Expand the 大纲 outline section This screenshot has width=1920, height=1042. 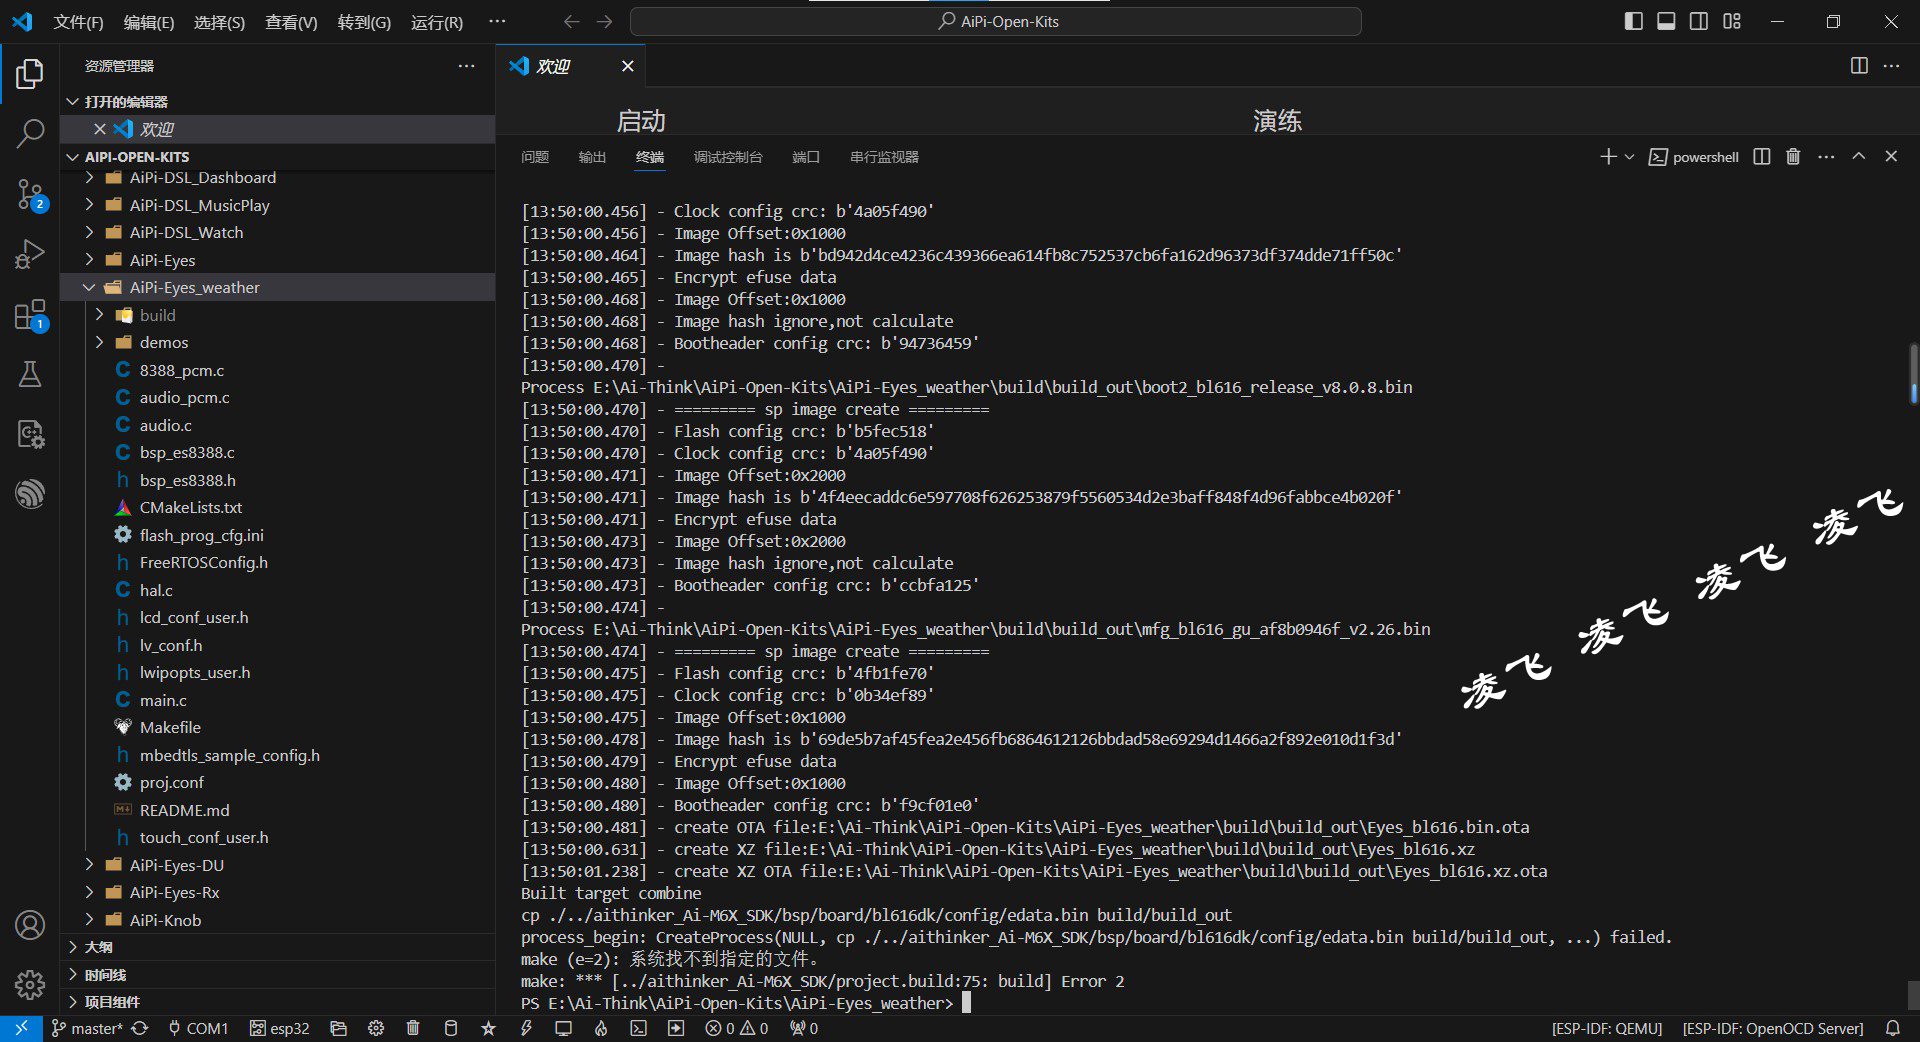click(278, 947)
